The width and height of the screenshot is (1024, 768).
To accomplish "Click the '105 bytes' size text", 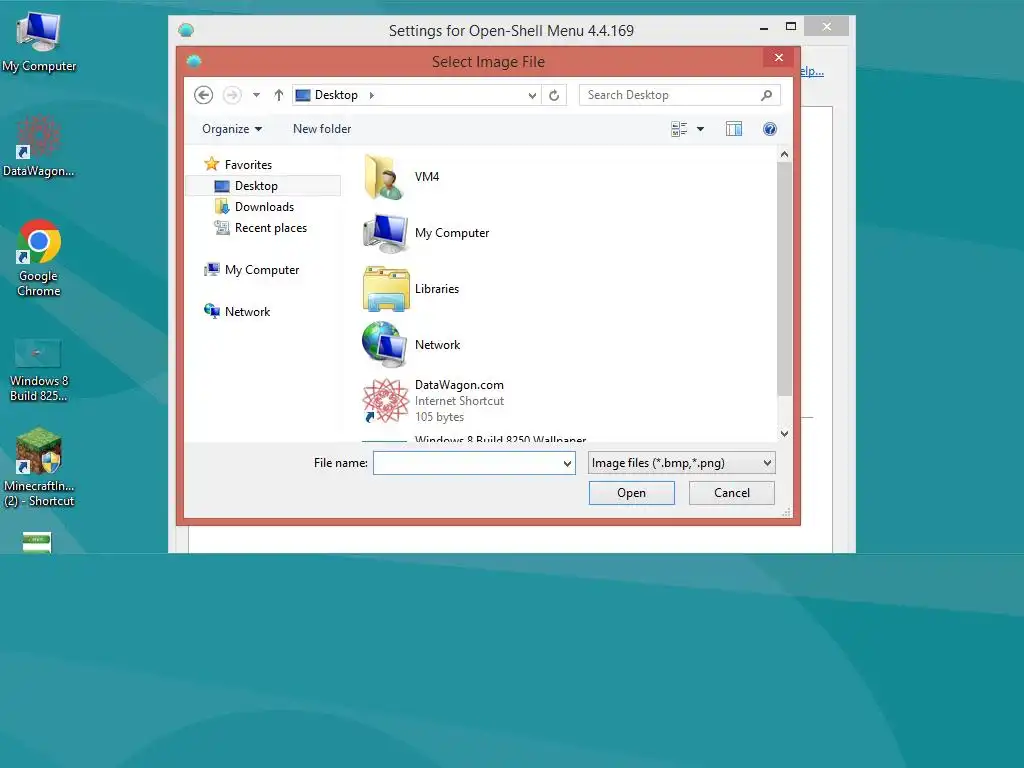I will [440, 417].
